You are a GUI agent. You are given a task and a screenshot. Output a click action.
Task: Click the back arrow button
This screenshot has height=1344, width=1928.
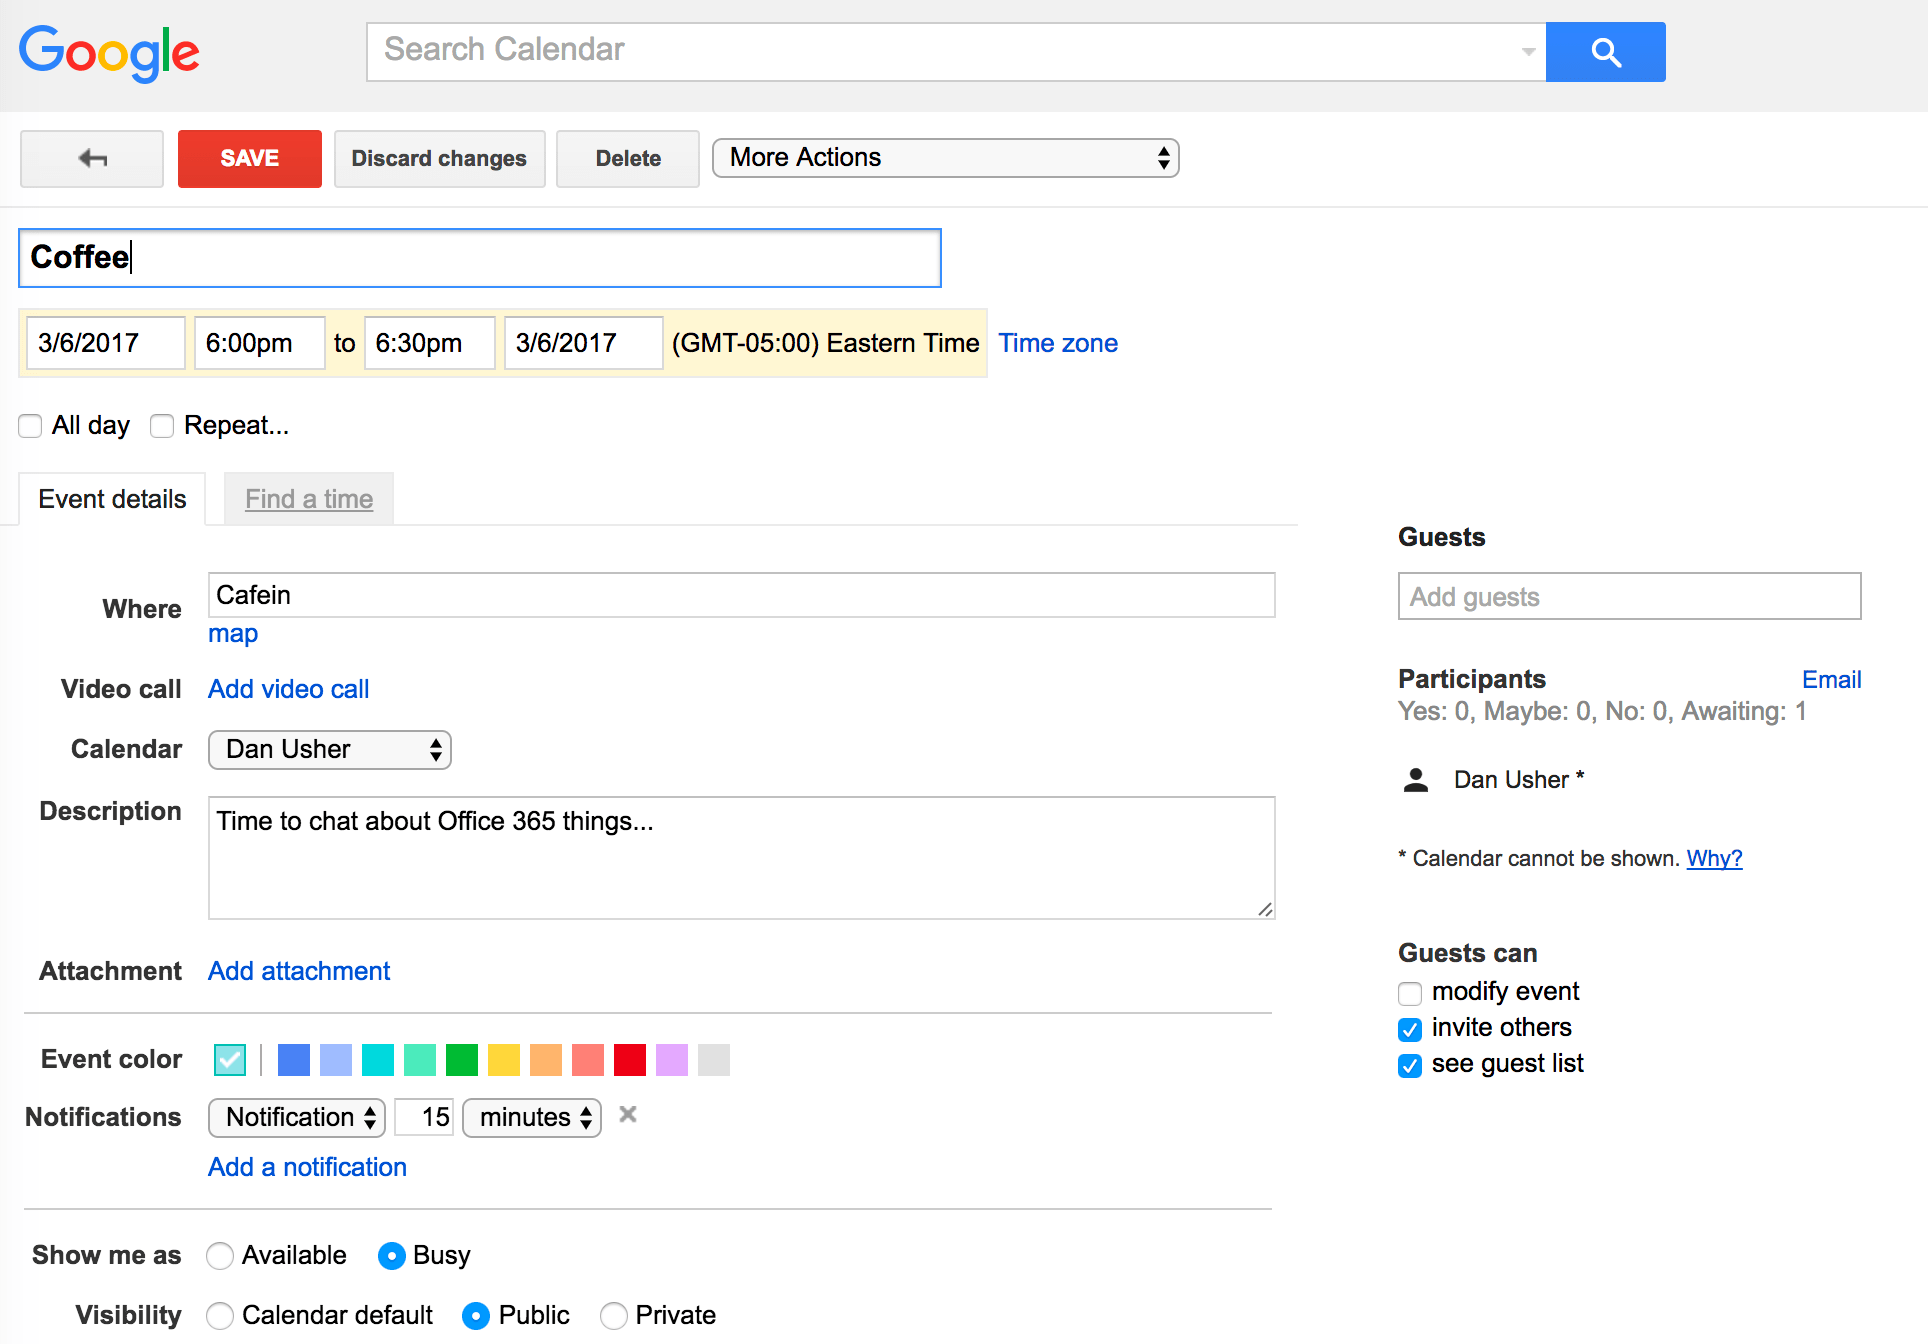tap(92, 158)
